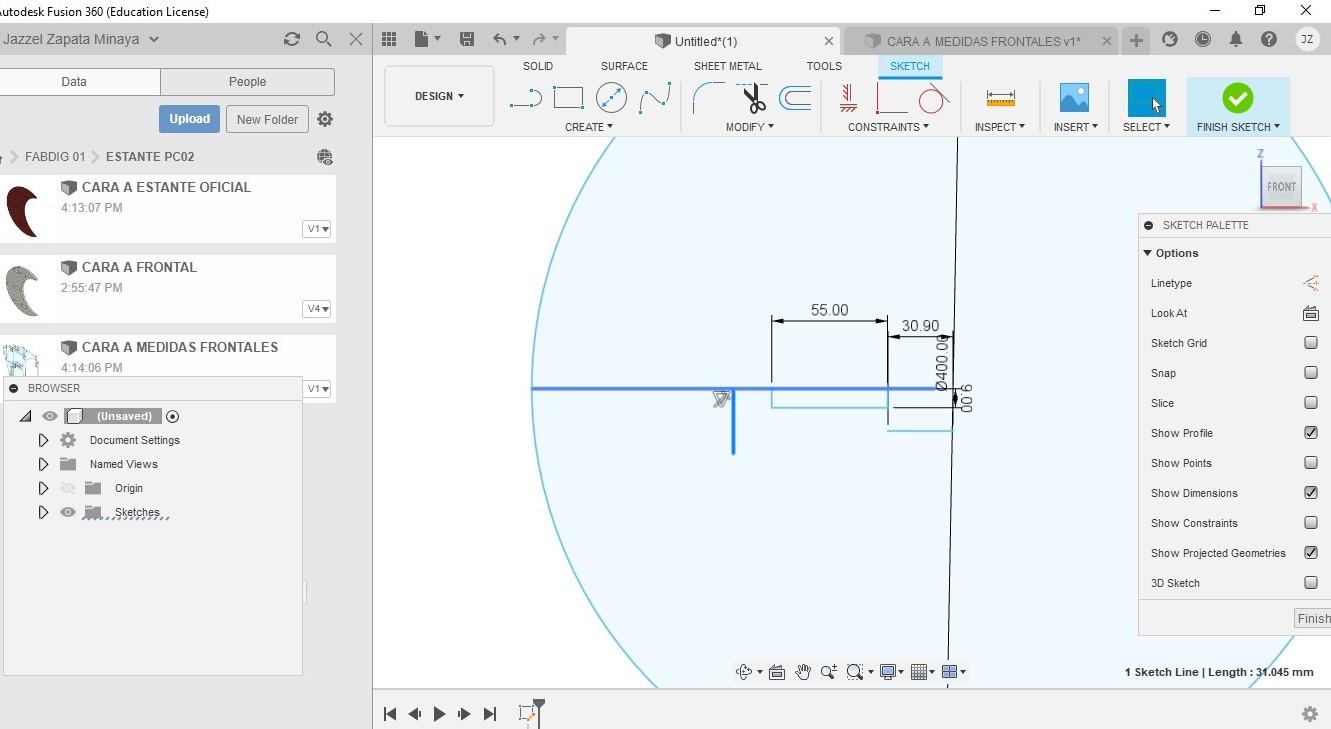This screenshot has height=729, width=1331.
Task: Apply the Horizontal/Vertical constraint
Action: coord(848,98)
